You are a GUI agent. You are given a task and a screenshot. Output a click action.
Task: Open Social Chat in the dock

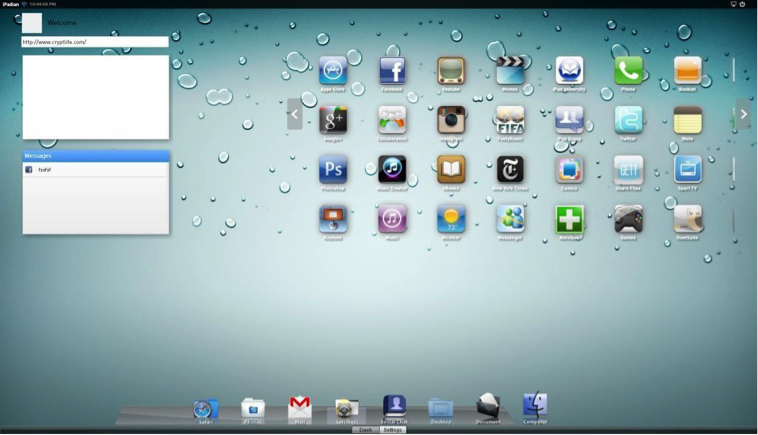(x=394, y=406)
